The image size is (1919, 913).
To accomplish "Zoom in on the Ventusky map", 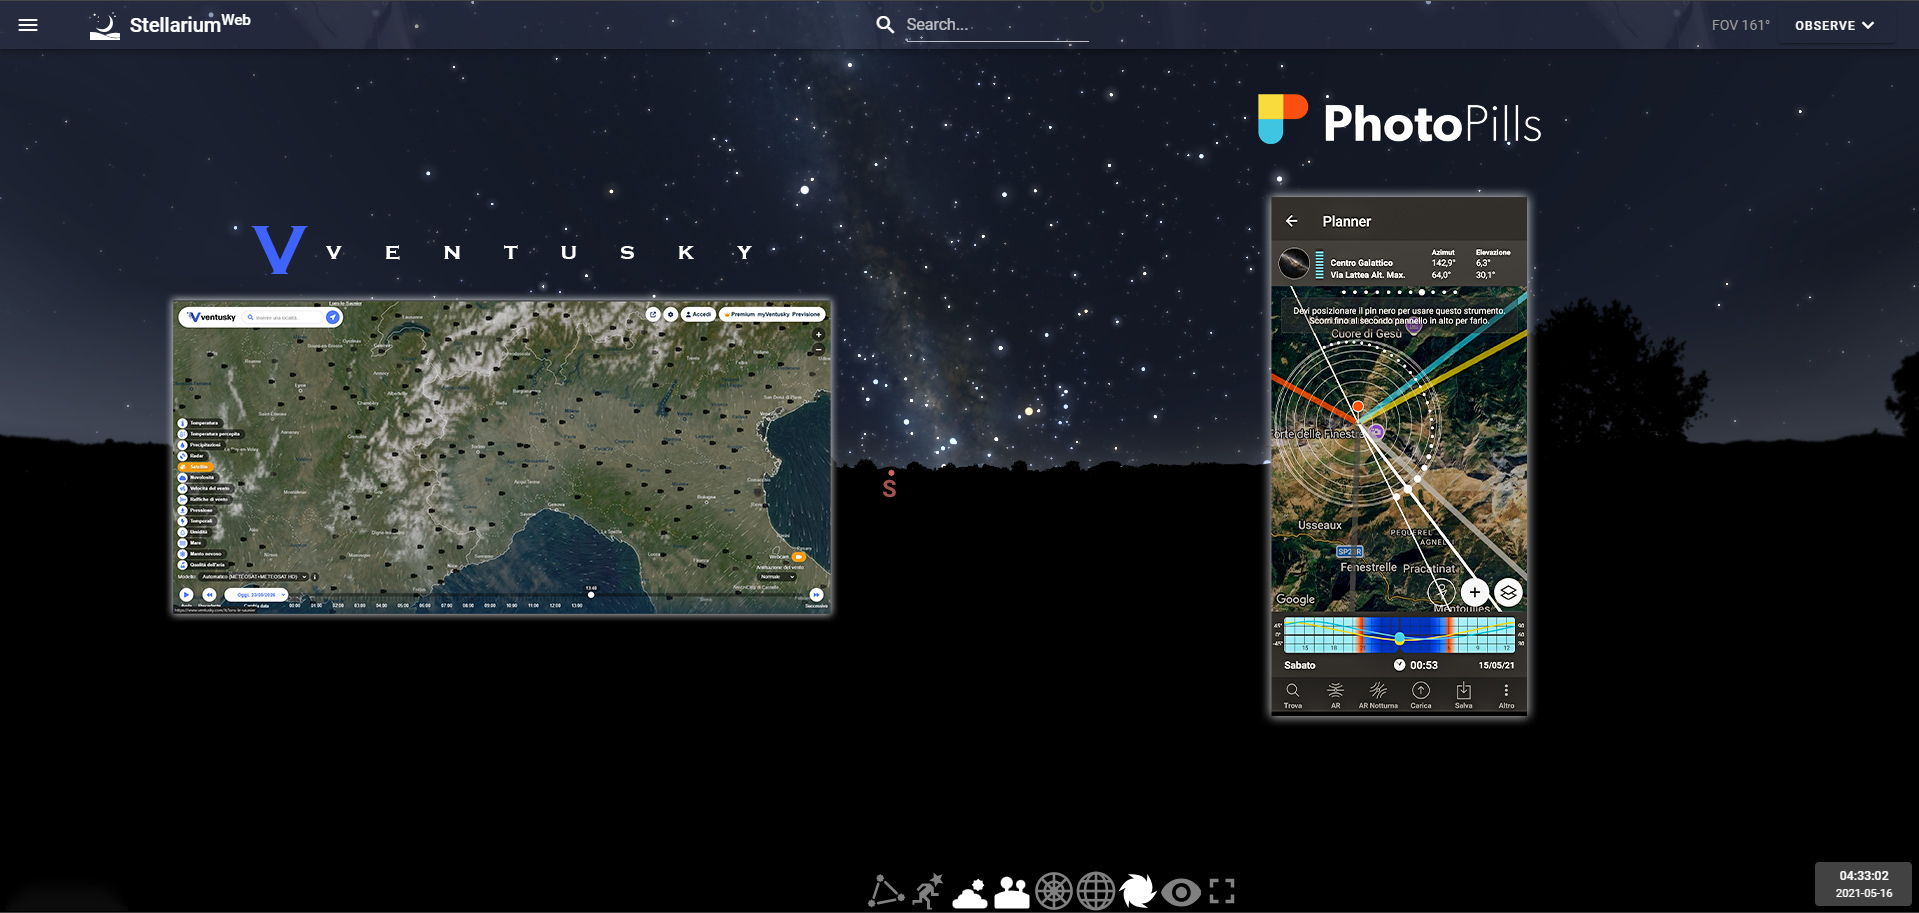I will [818, 335].
